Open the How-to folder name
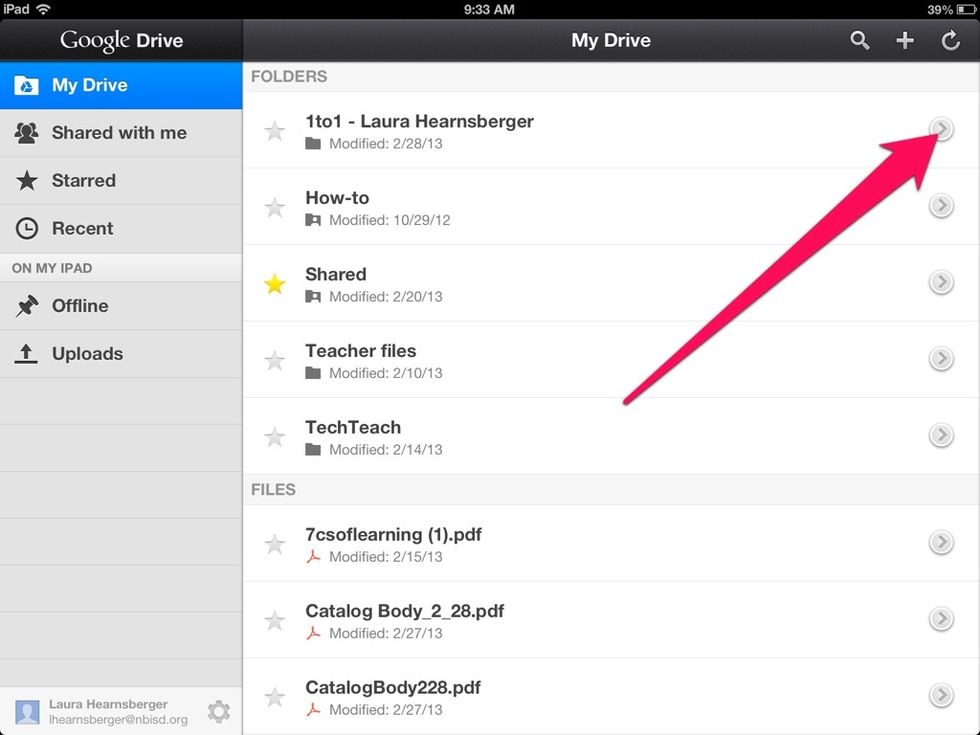 (x=338, y=198)
